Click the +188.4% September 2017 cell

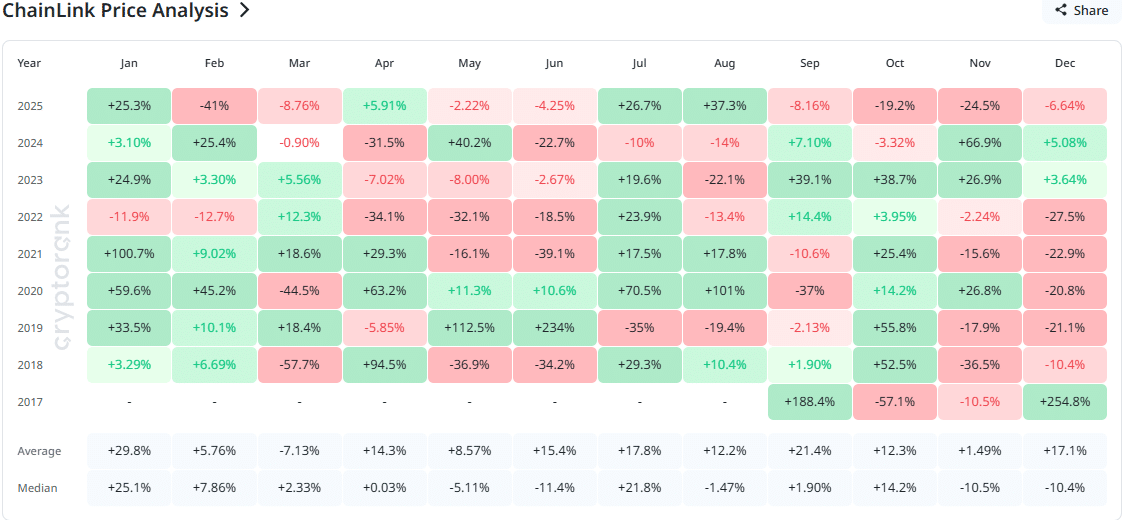click(x=810, y=402)
